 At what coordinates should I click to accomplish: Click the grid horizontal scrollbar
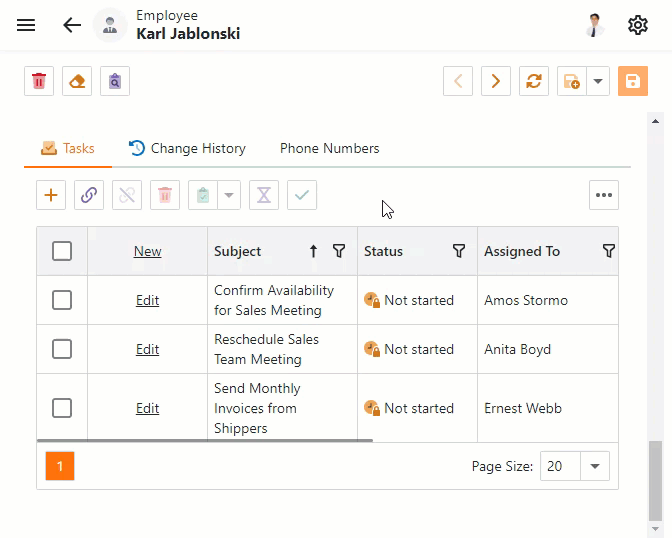click(205, 440)
